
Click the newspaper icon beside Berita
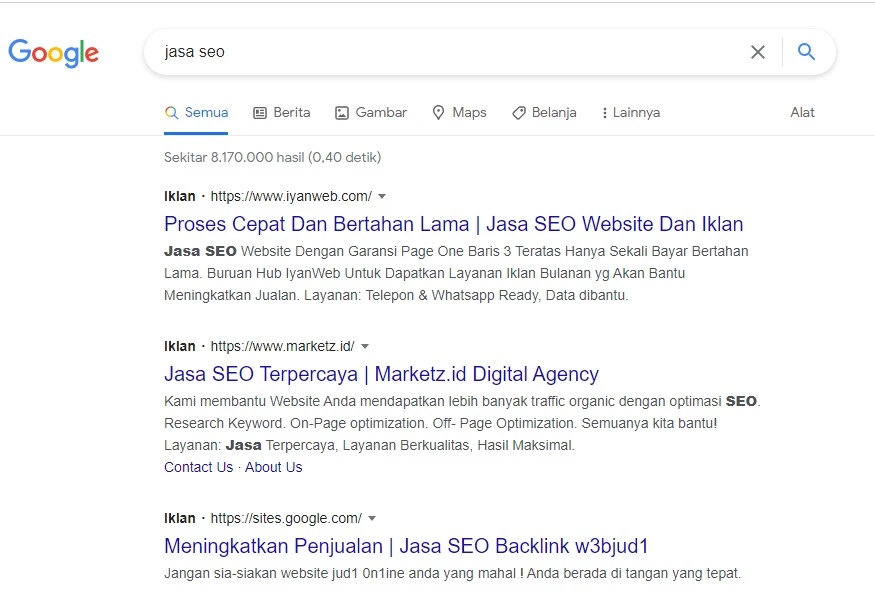coord(260,113)
